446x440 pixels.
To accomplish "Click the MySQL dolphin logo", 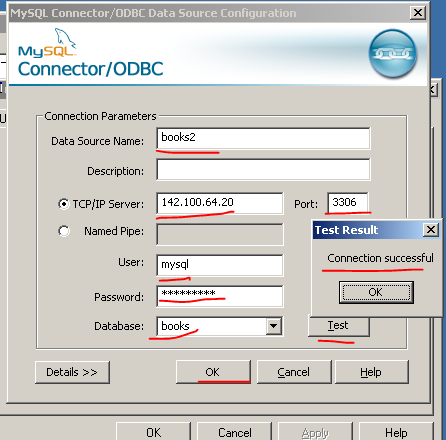I will (47, 42).
